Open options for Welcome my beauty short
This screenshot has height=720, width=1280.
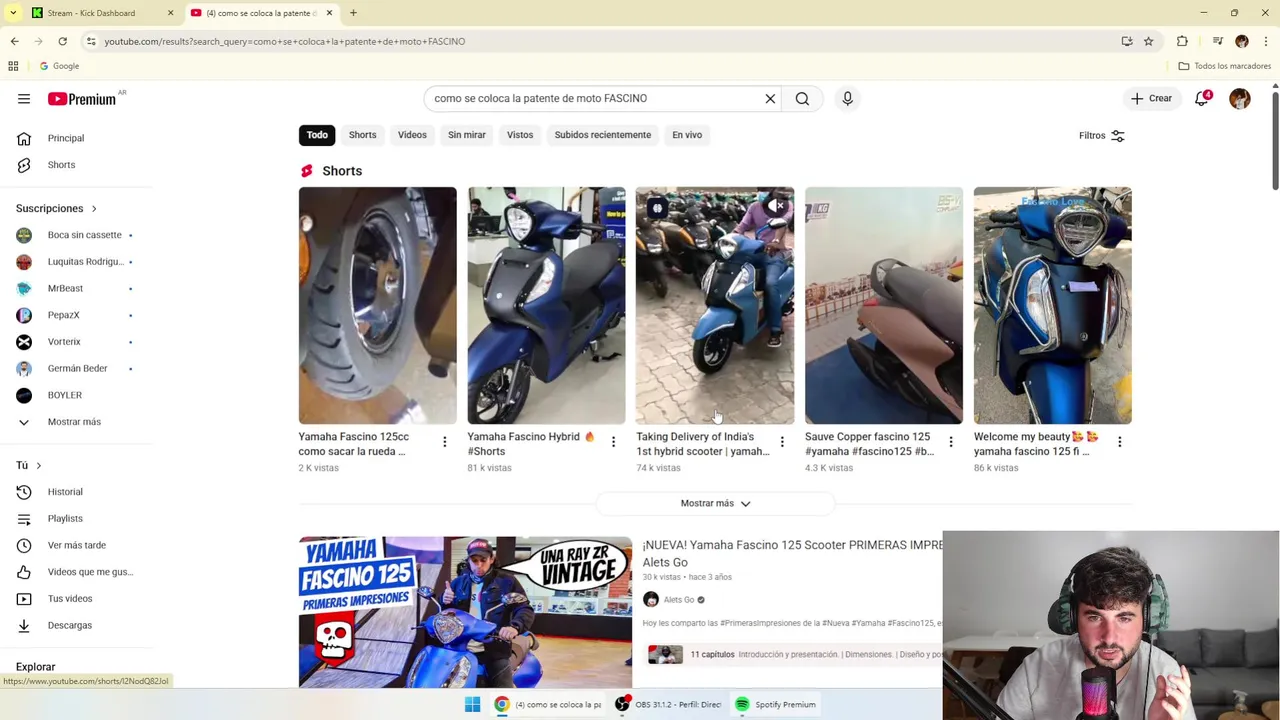click(x=1120, y=442)
